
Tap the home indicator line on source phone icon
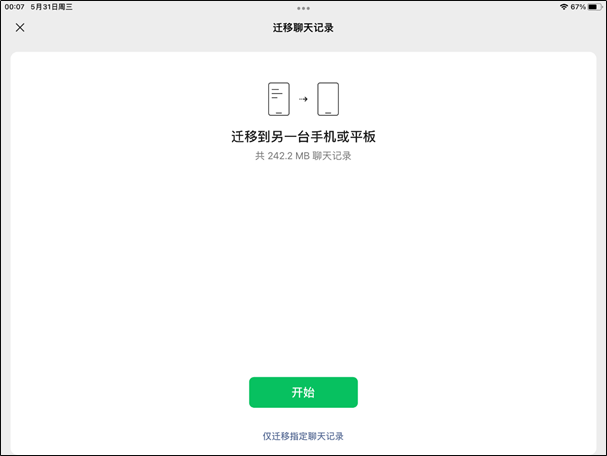point(279,113)
